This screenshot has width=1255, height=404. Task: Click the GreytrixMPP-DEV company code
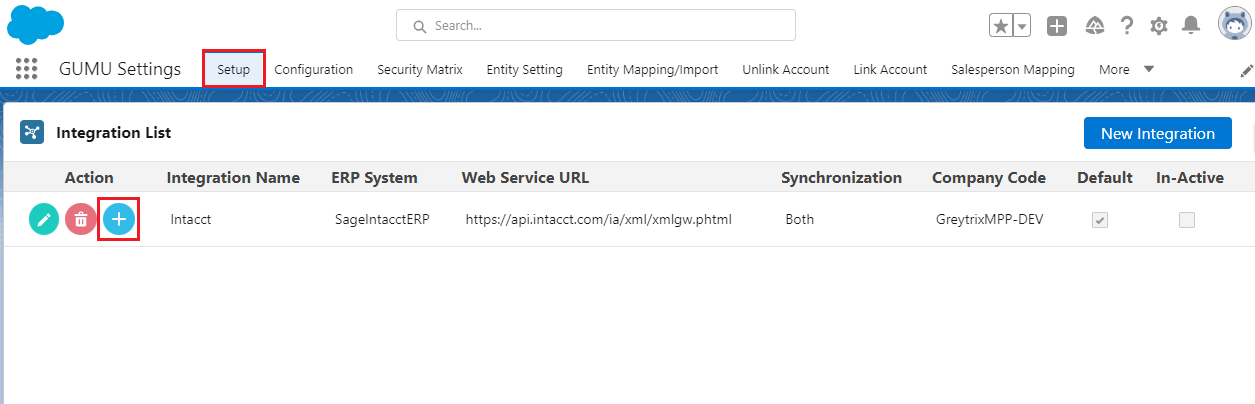pos(990,219)
